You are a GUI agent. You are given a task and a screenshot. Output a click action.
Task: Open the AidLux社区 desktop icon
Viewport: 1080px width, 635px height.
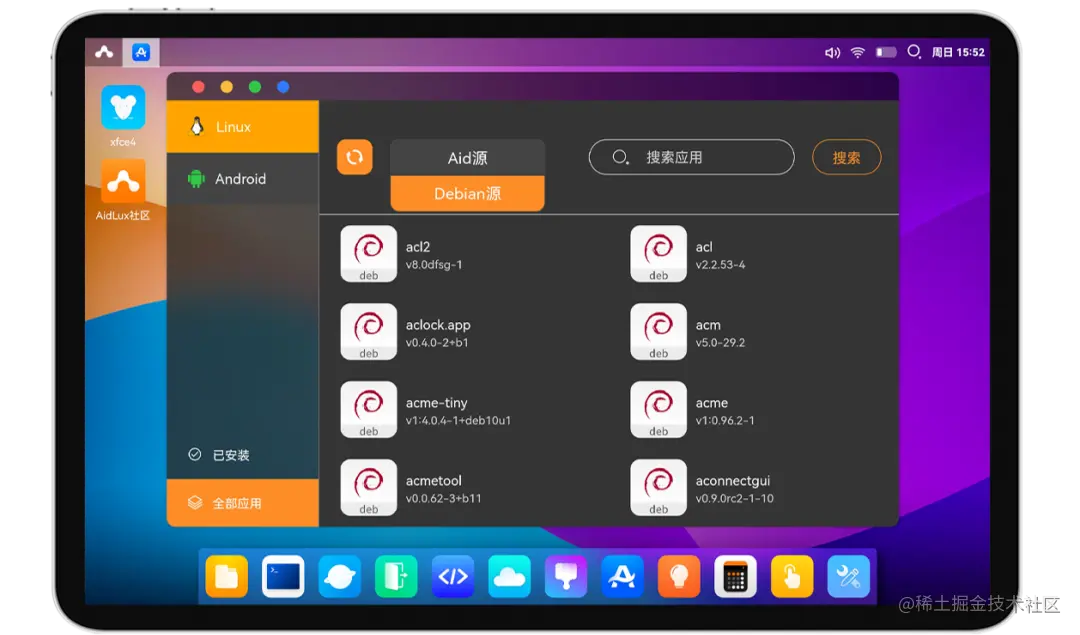(x=123, y=182)
